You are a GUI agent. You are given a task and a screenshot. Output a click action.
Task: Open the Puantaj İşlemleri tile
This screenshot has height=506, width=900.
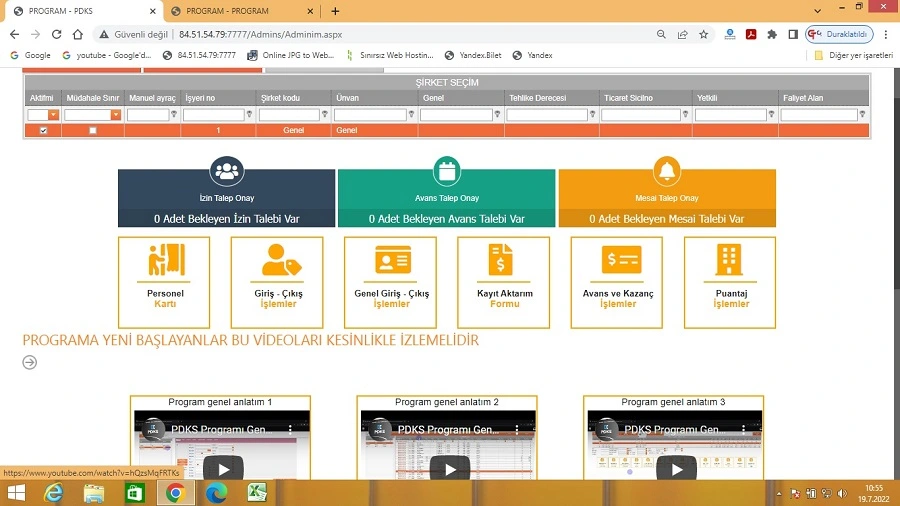730,281
